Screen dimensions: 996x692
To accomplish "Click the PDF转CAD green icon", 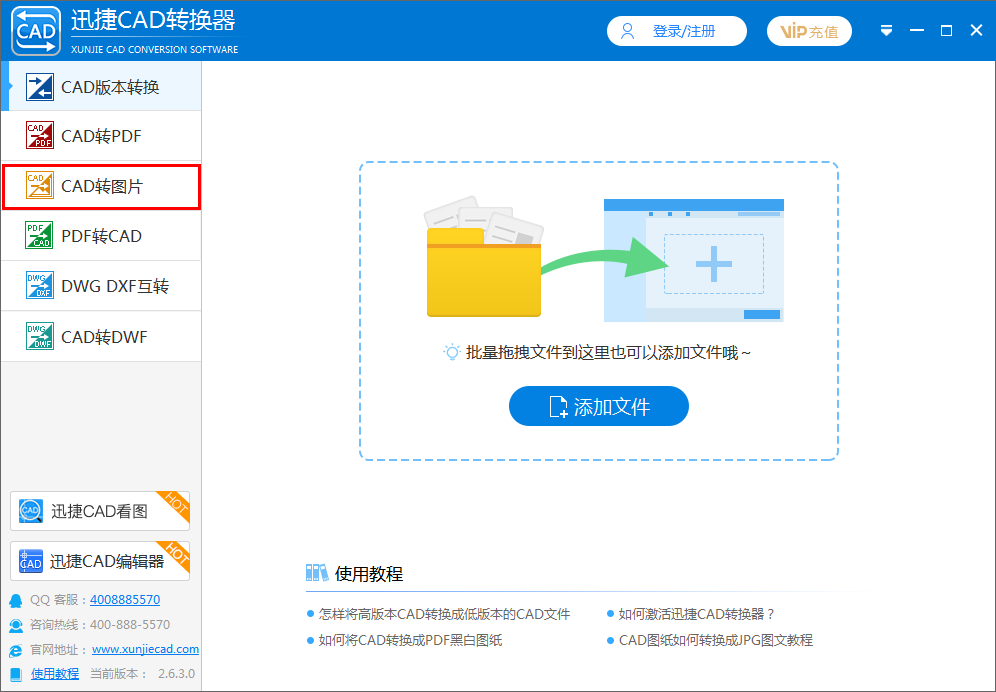I will [x=40, y=236].
